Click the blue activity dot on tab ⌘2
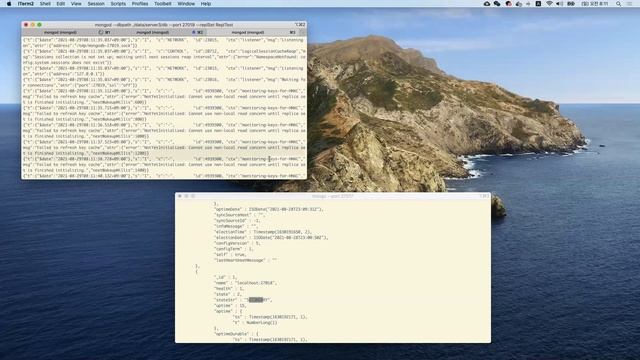Image resolution: width=640 pixels, height=360 pixels. [x=194, y=32]
